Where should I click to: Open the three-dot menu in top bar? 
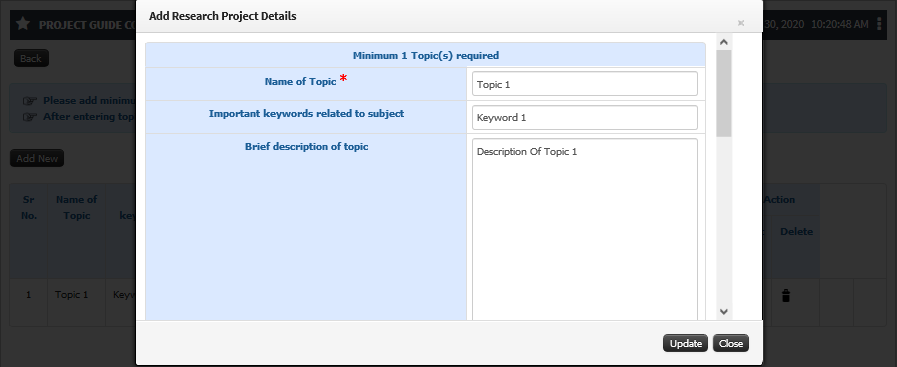(881, 24)
